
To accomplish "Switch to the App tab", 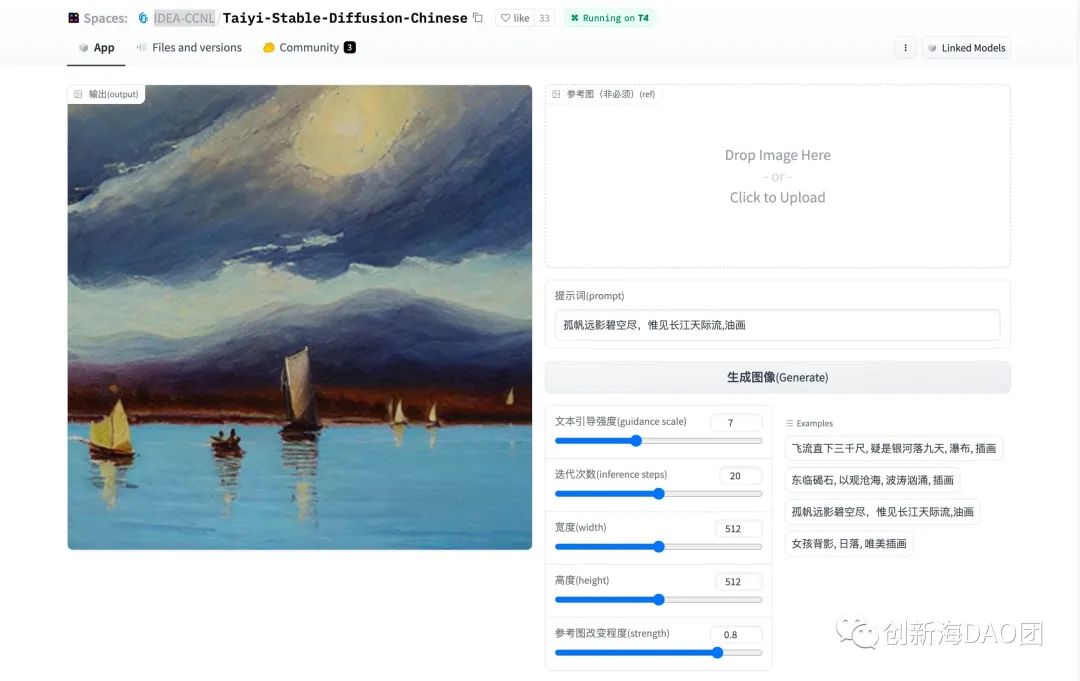I will pos(97,48).
